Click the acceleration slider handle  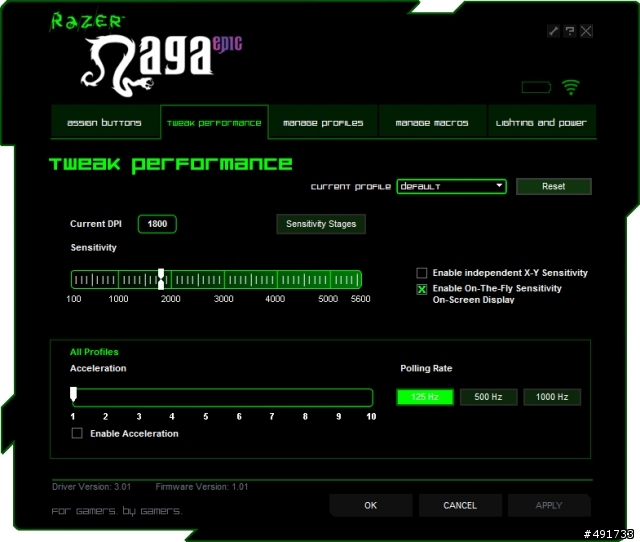click(x=73, y=394)
